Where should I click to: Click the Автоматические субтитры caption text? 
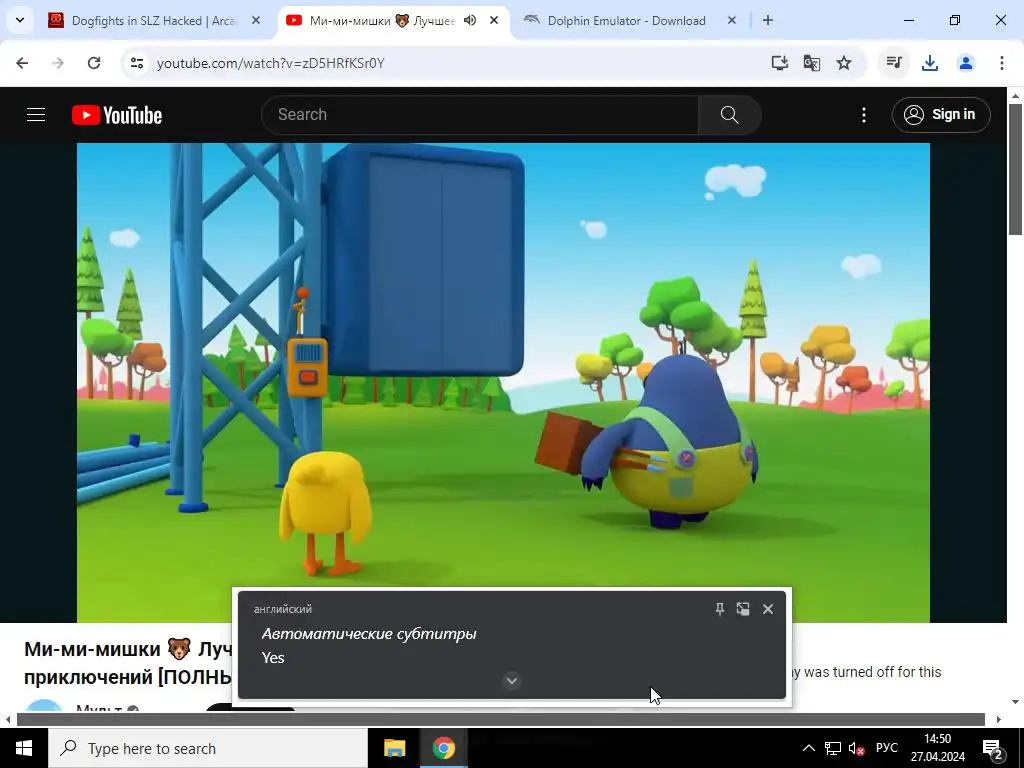pyautogui.click(x=369, y=633)
